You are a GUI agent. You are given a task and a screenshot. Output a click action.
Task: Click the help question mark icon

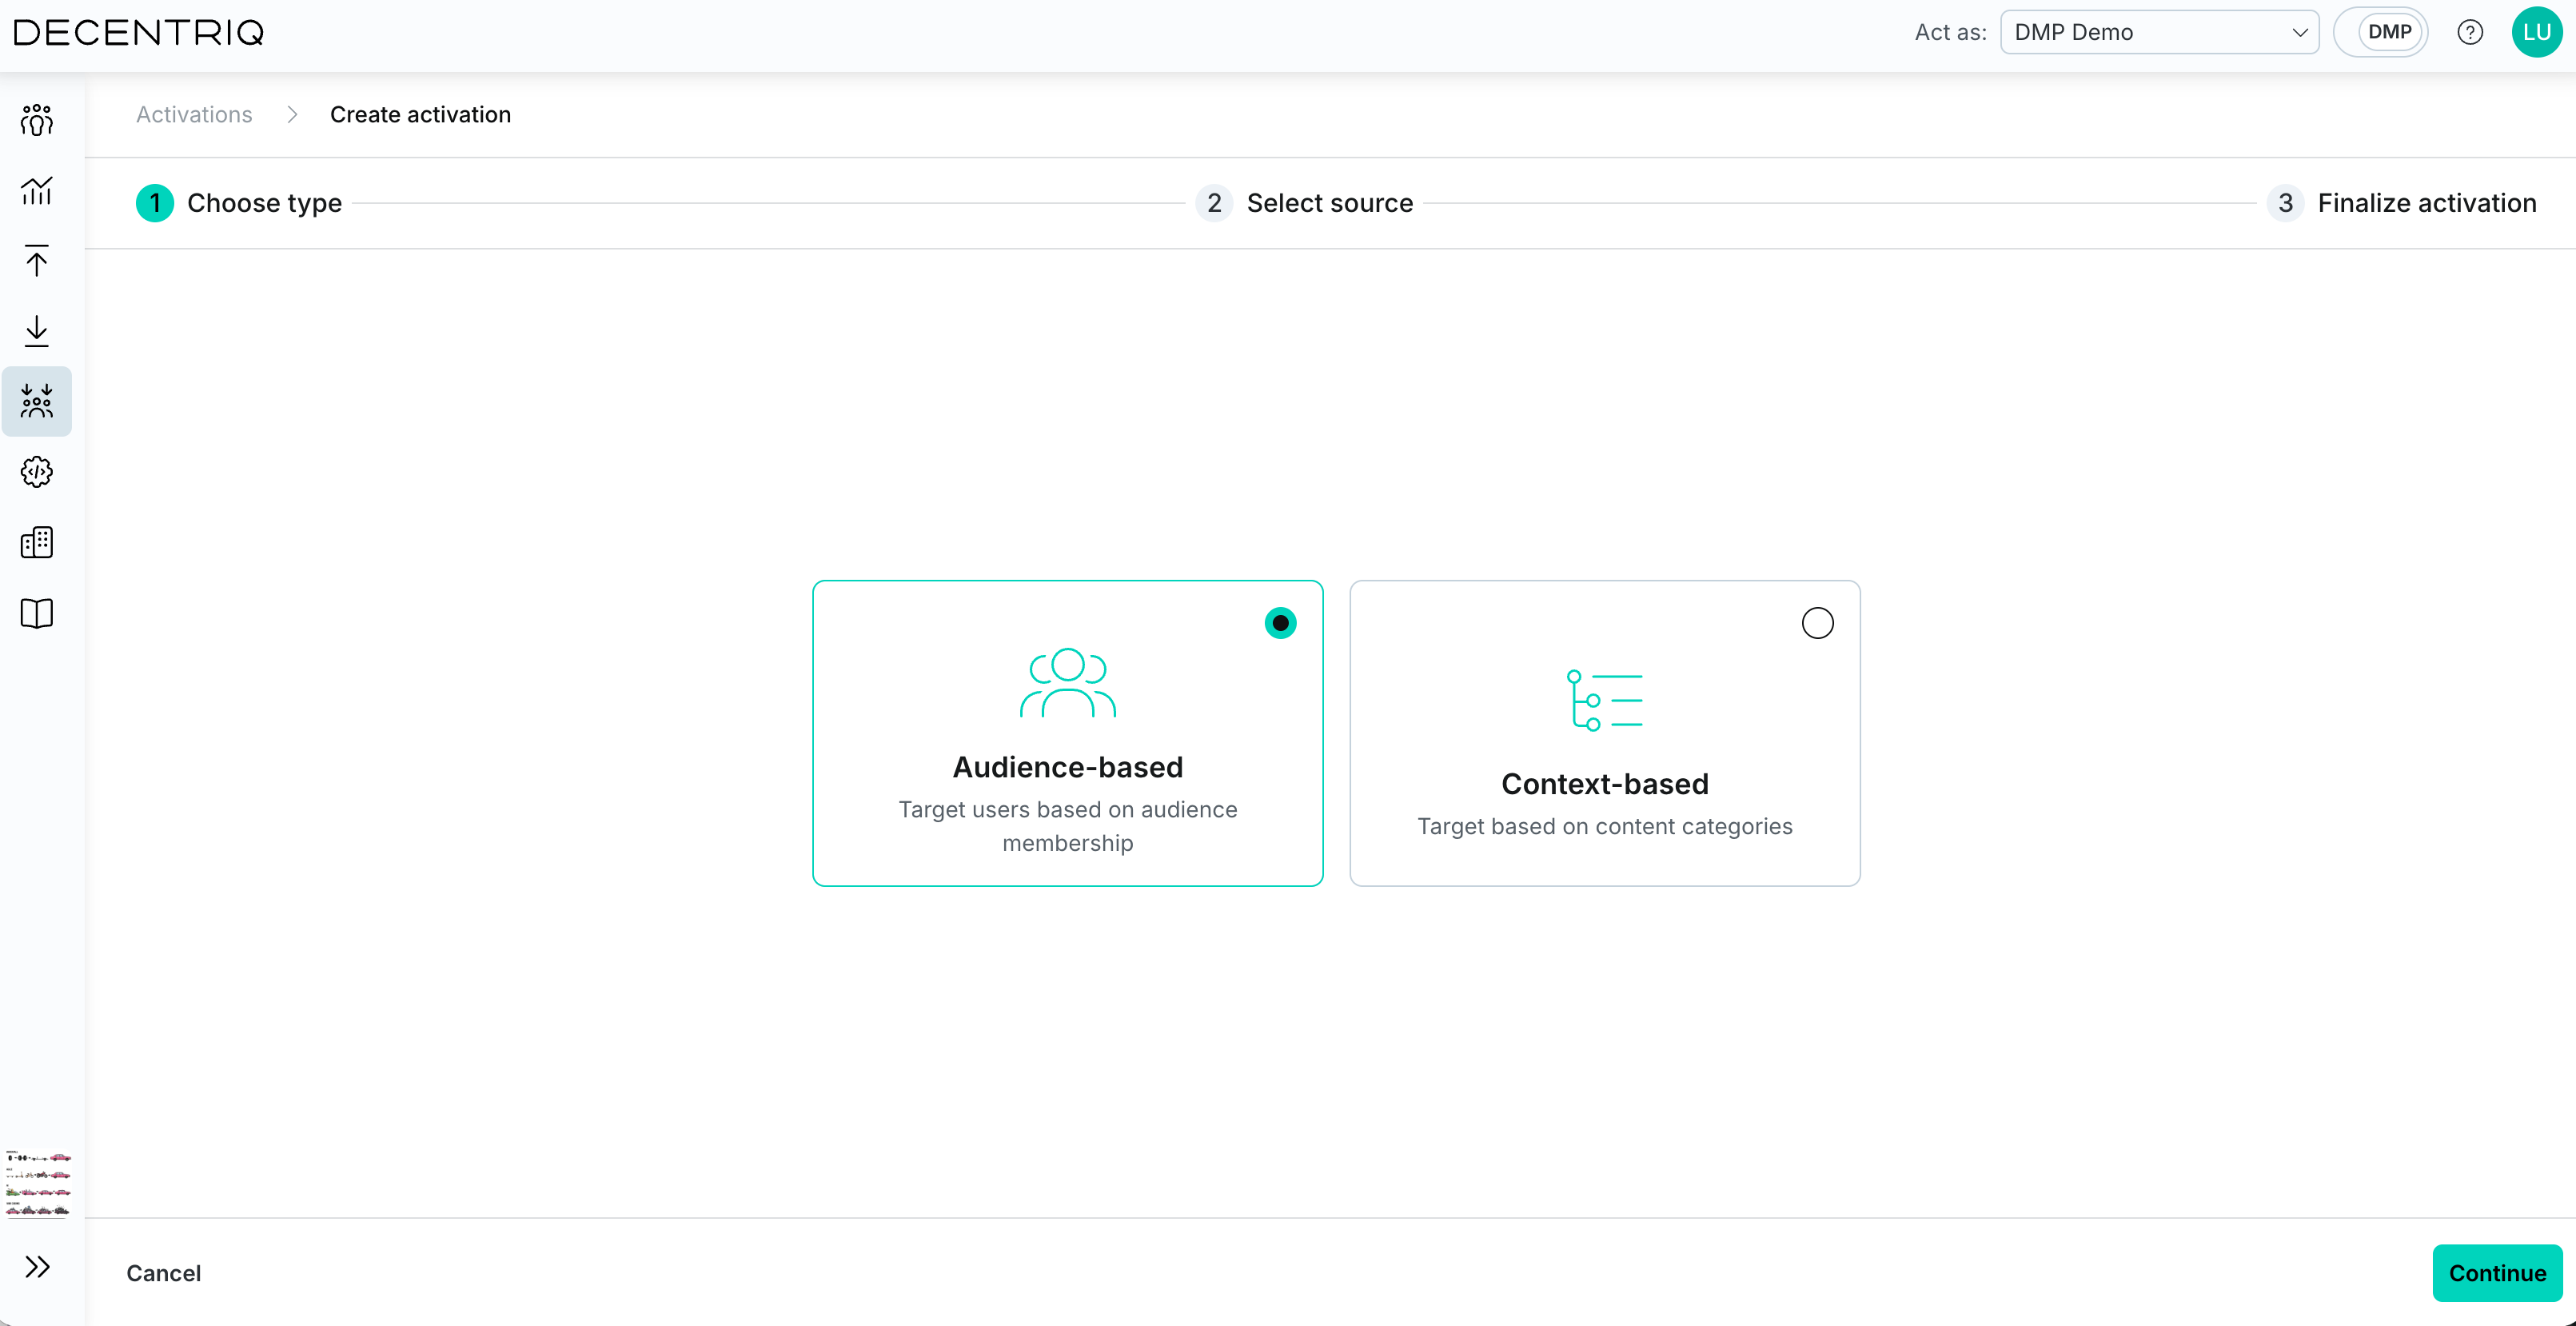coord(2470,32)
